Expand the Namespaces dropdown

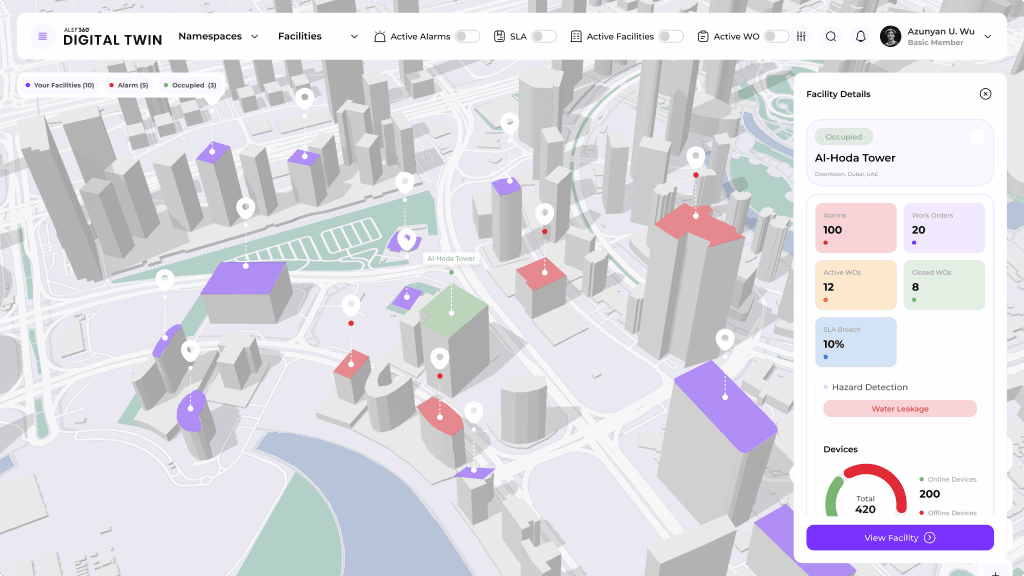[x=218, y=37]
